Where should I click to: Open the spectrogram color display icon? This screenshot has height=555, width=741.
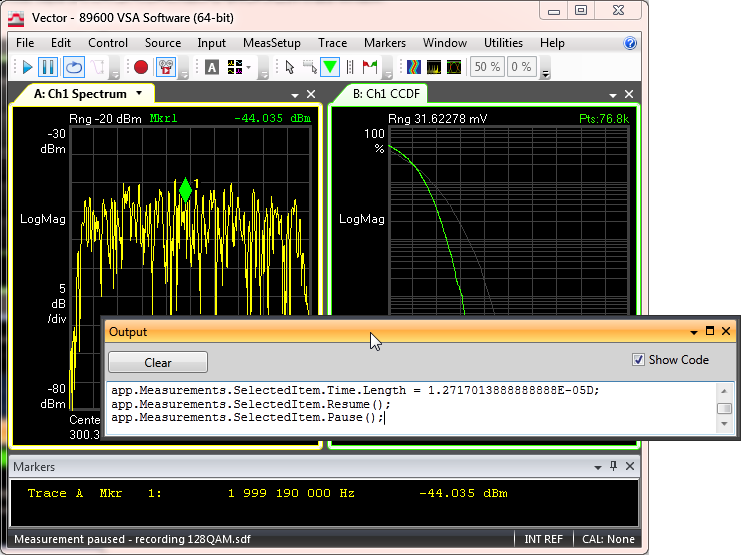click(413, 67)
